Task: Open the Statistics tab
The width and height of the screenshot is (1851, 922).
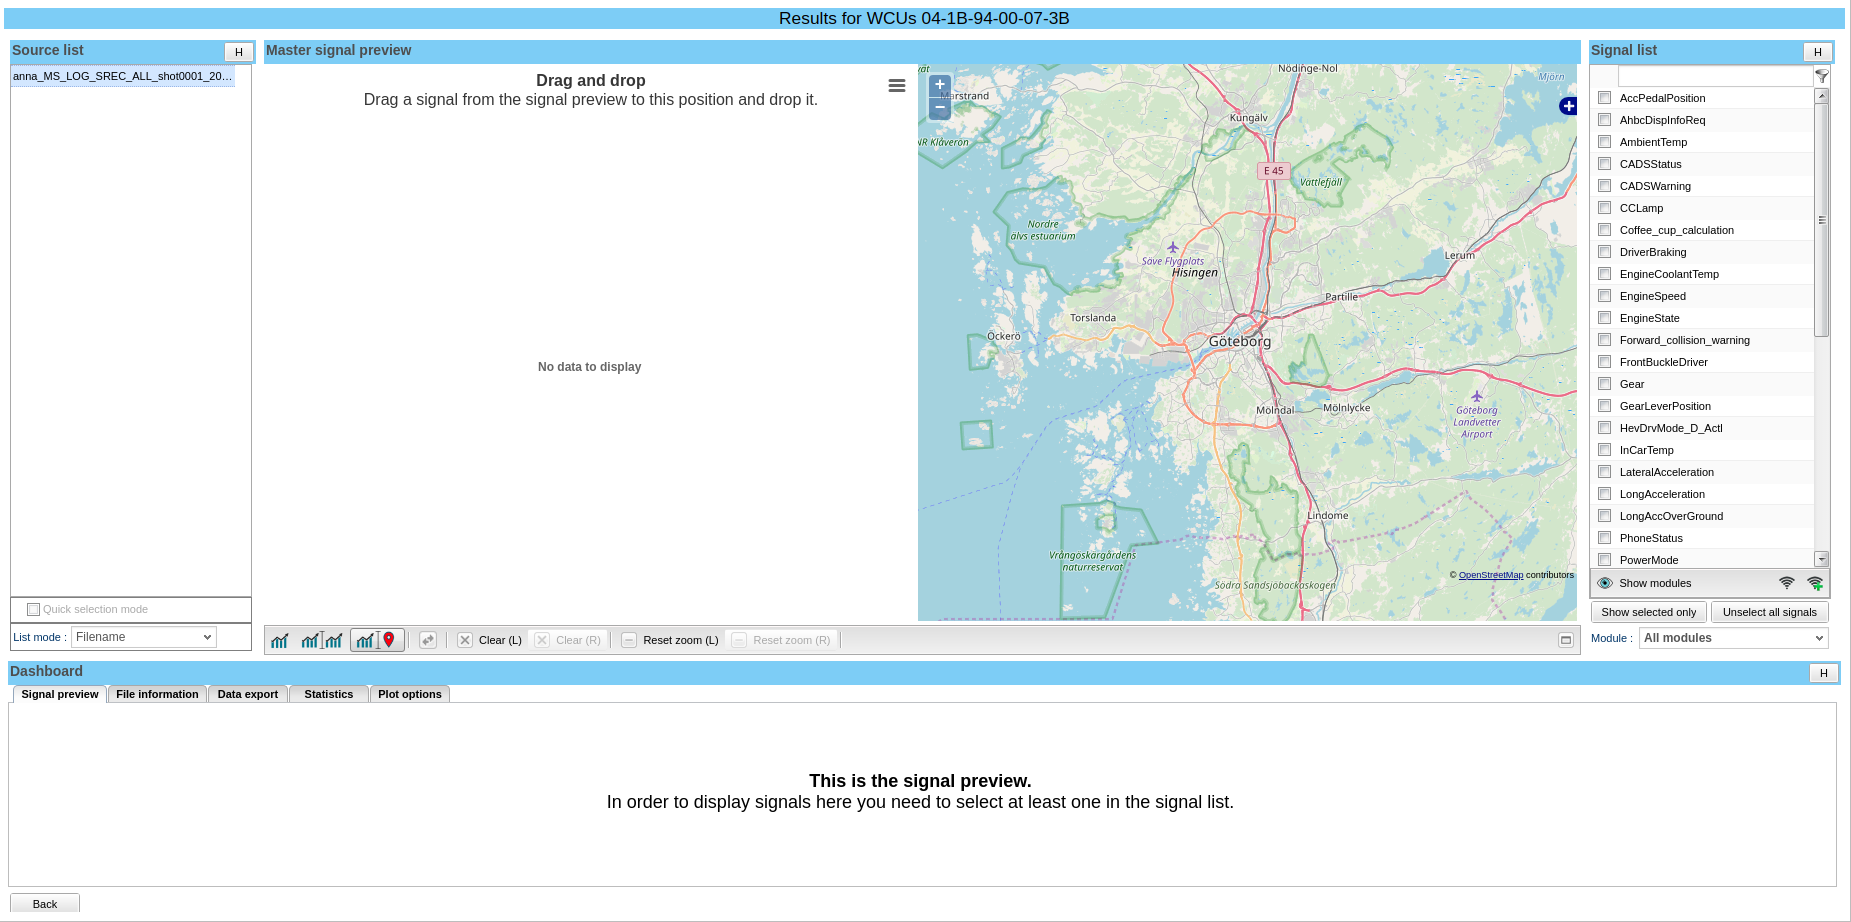Action: 328,694
